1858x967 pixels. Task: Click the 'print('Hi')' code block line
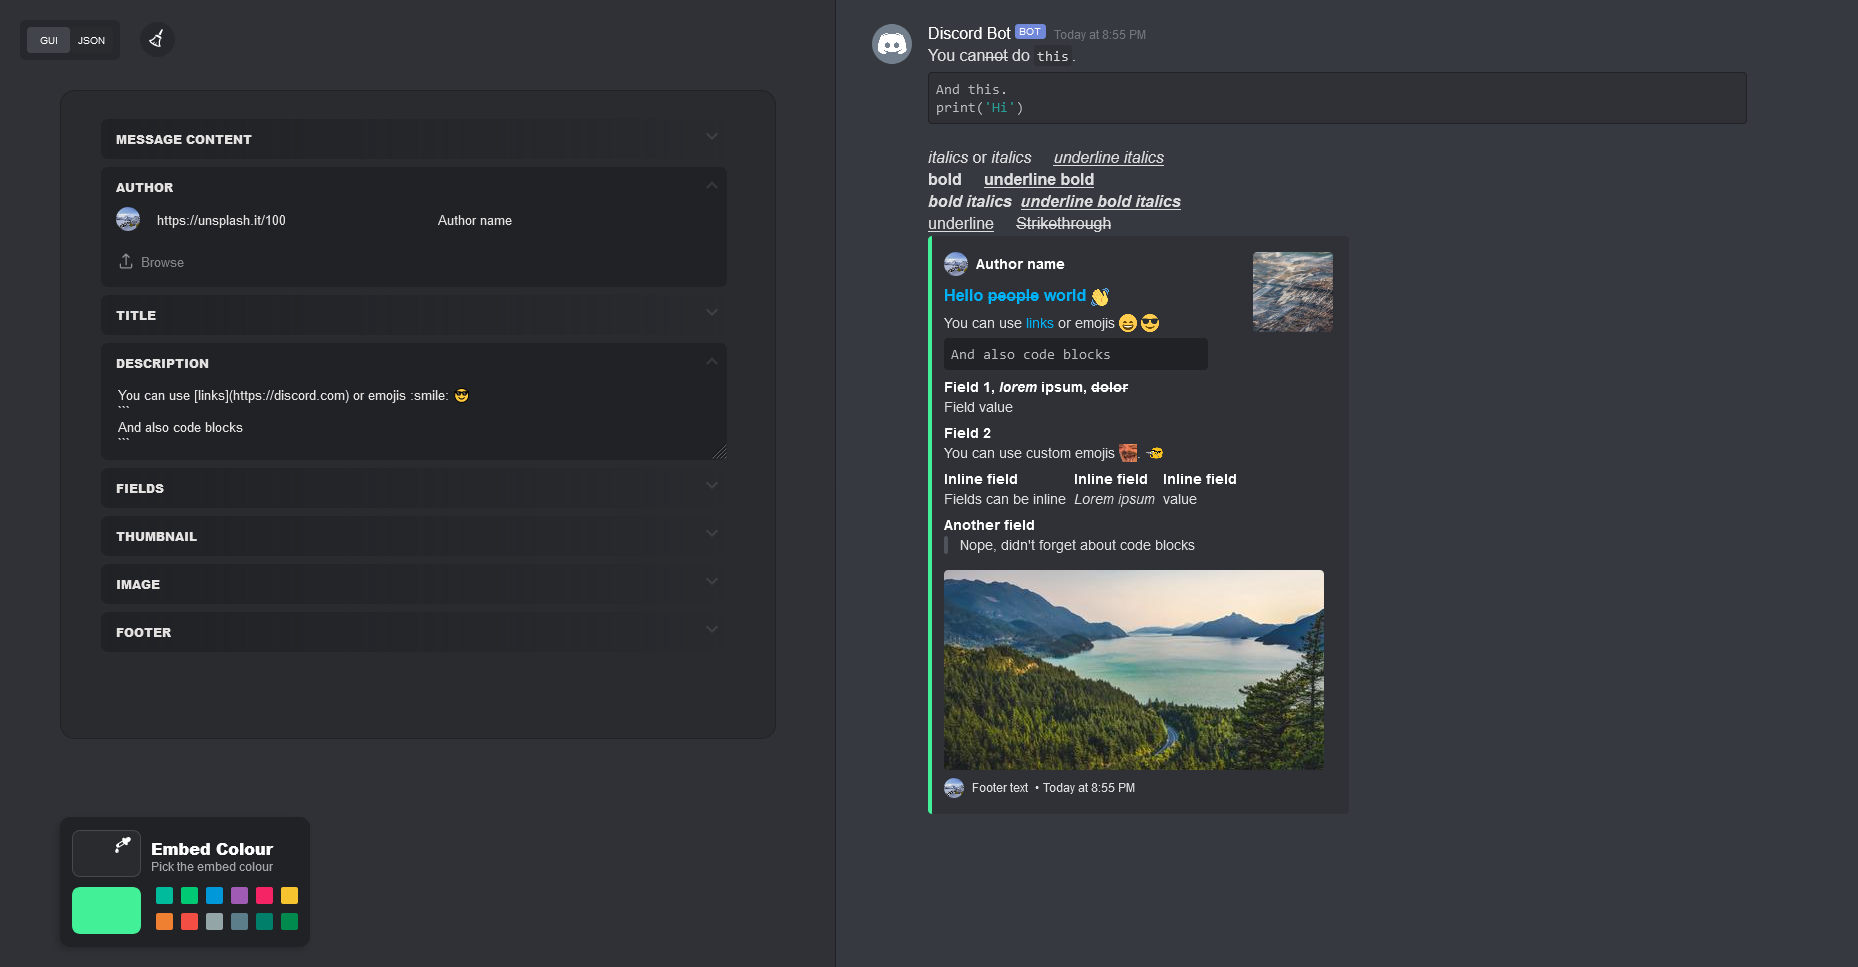click(x=980, y=108)
